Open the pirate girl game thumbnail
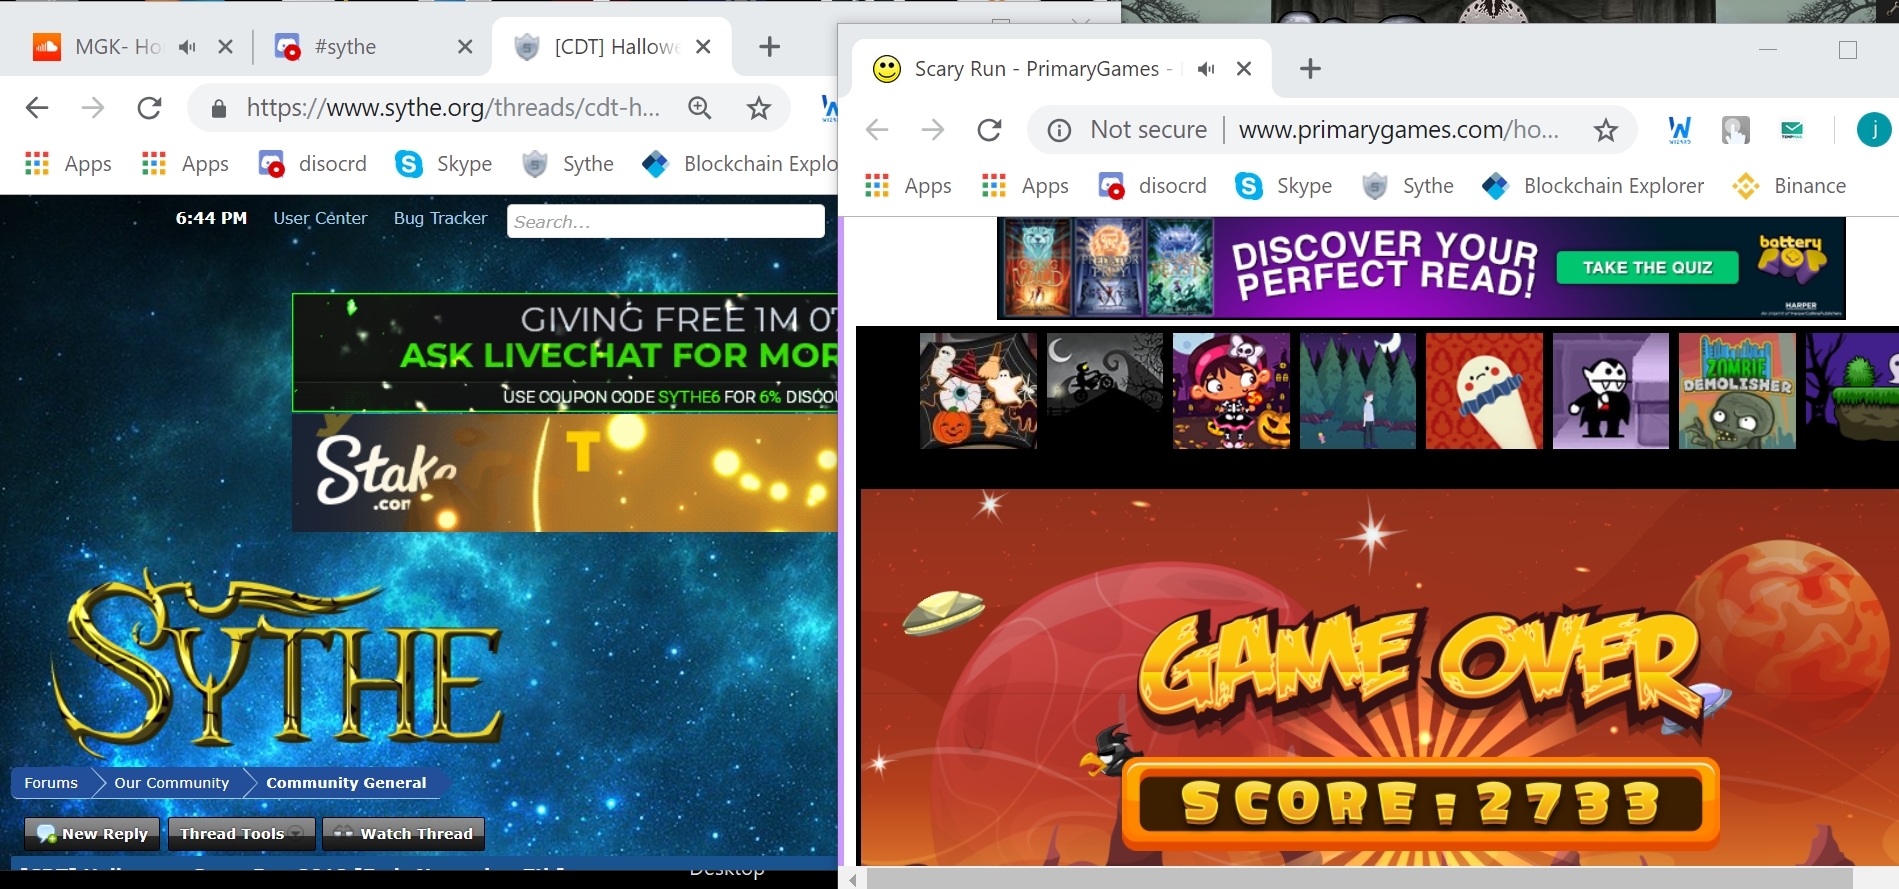This screenshot has width=1899, height=889. click(1231, 391)
